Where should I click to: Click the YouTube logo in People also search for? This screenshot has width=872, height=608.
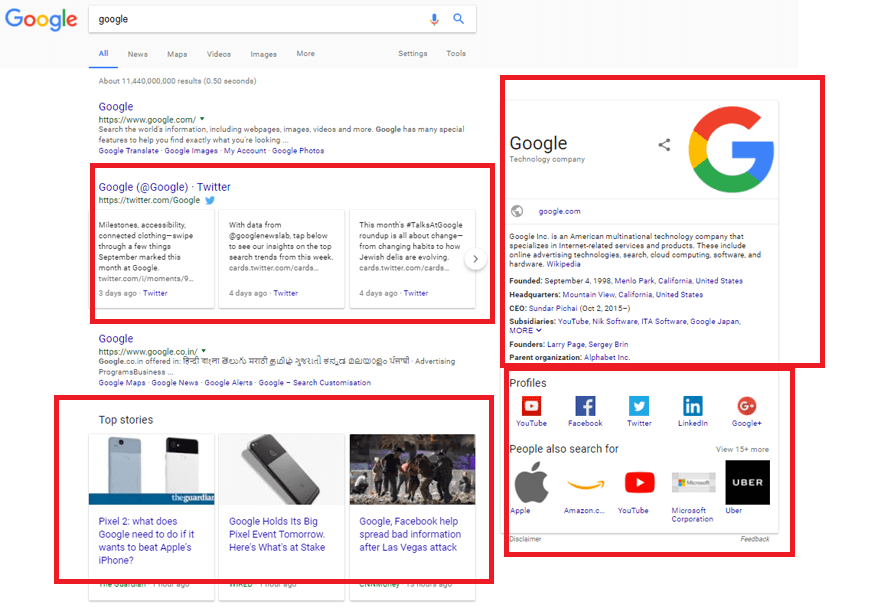click(x=640, y=482)
